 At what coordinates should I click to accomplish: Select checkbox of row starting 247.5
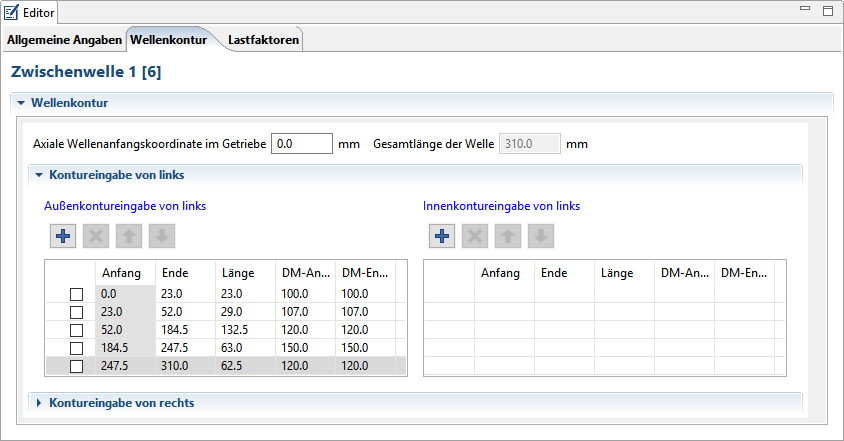[76, 367]
